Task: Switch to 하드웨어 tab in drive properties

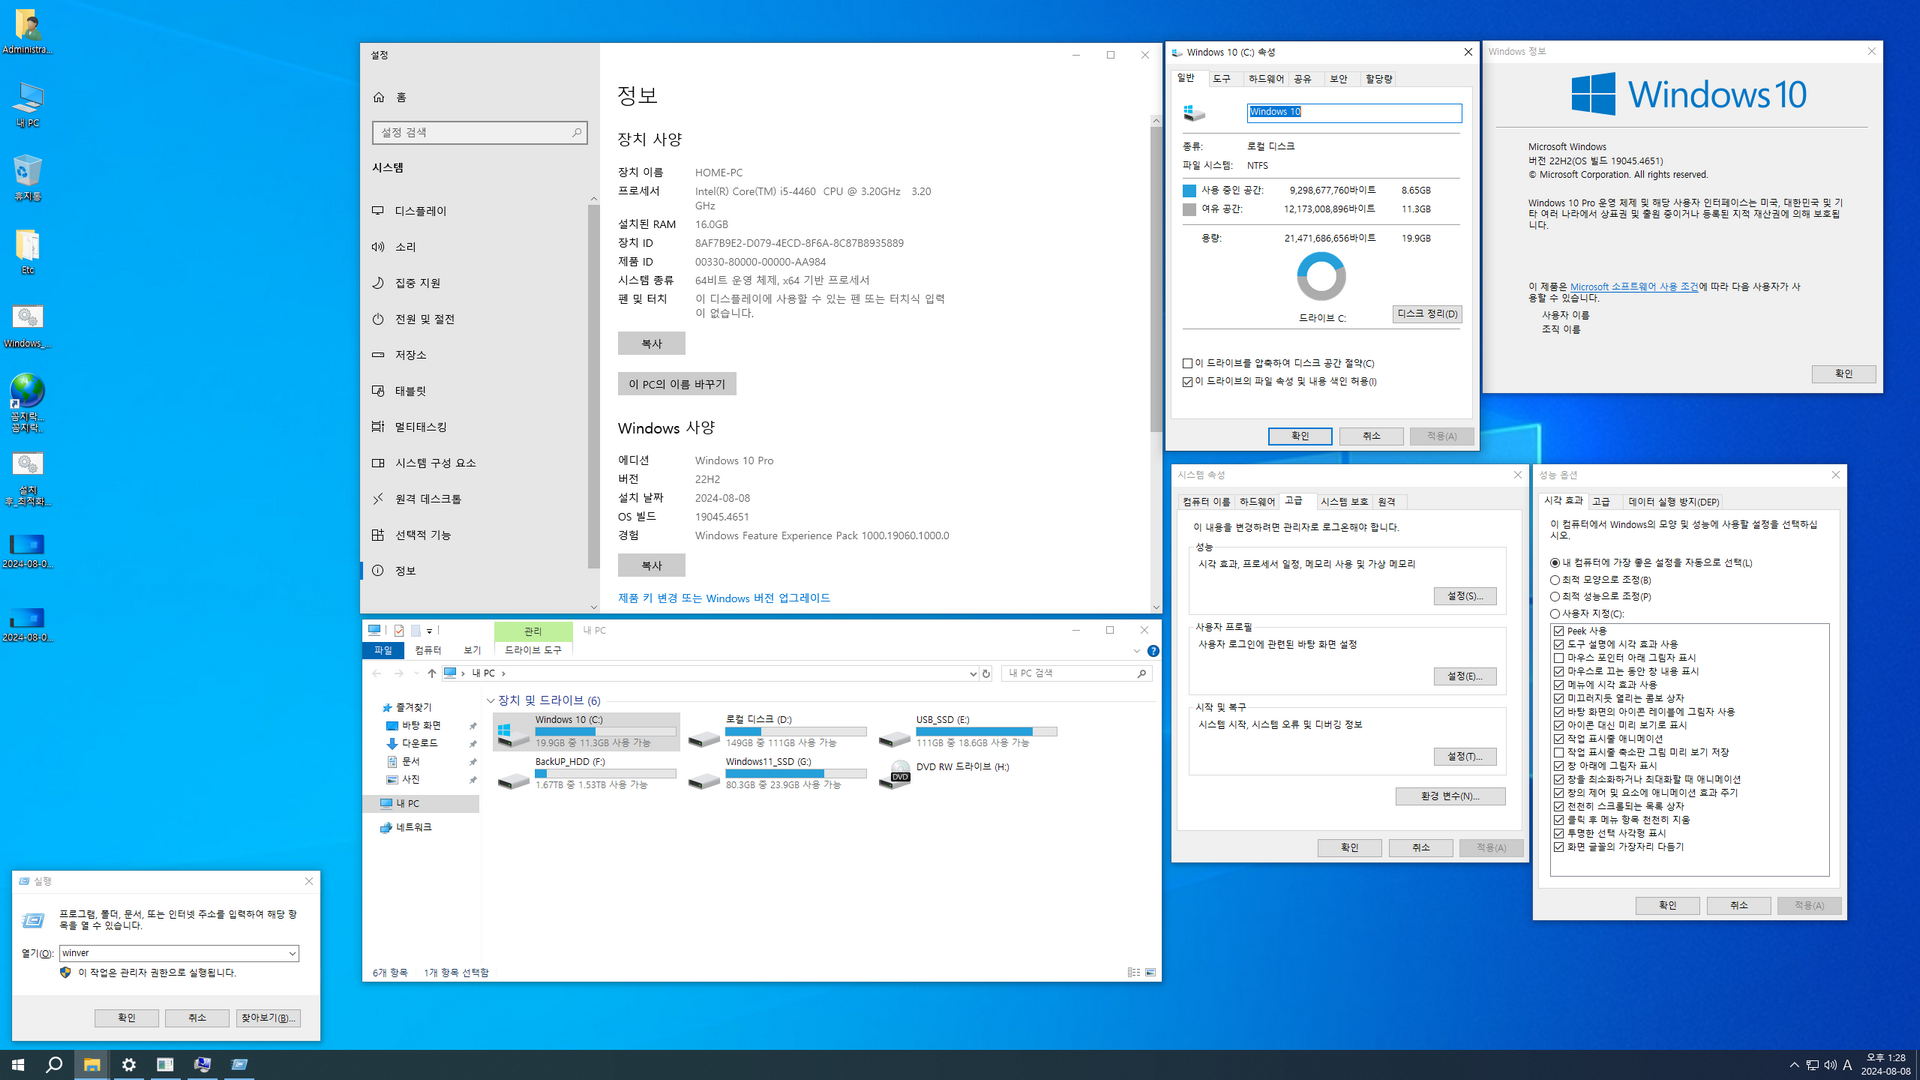Action: [x=1265, y=79]
